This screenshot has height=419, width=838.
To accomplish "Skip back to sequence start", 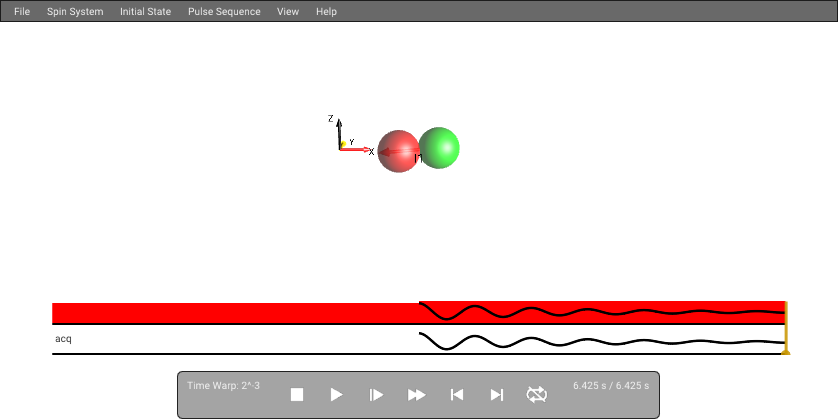I will coord(456,394).
